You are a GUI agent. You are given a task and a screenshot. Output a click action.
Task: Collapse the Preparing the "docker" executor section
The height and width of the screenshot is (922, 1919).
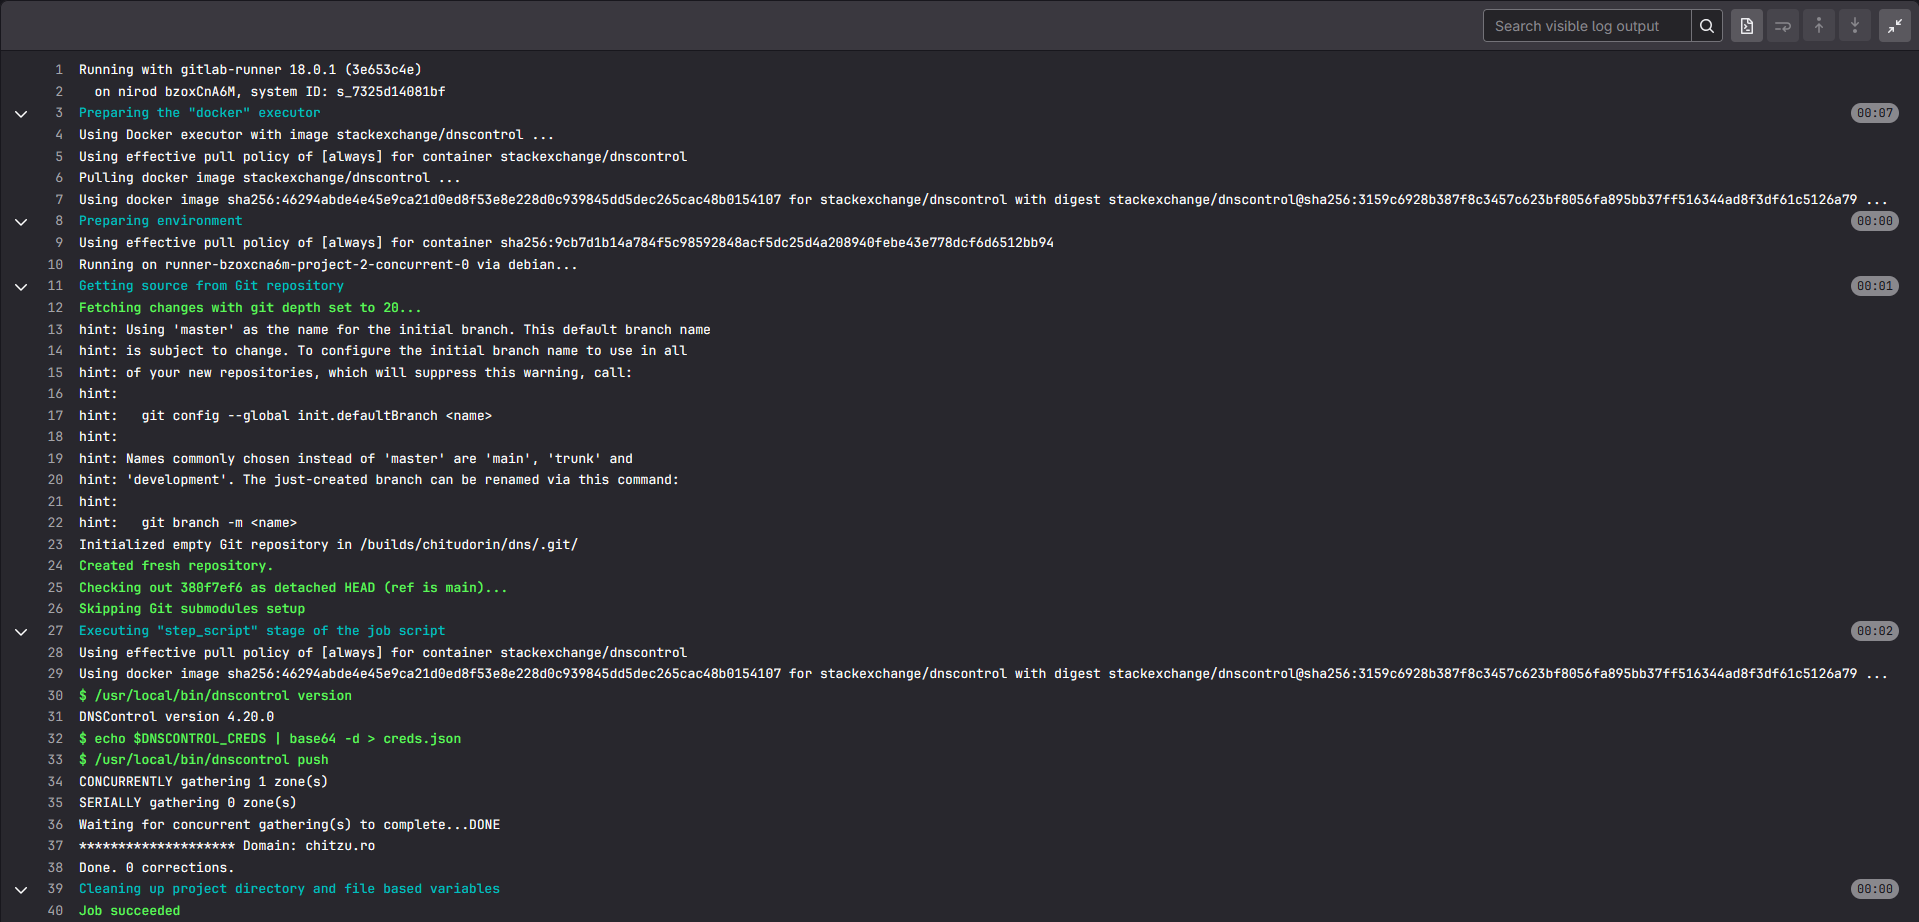coord(21,113)
